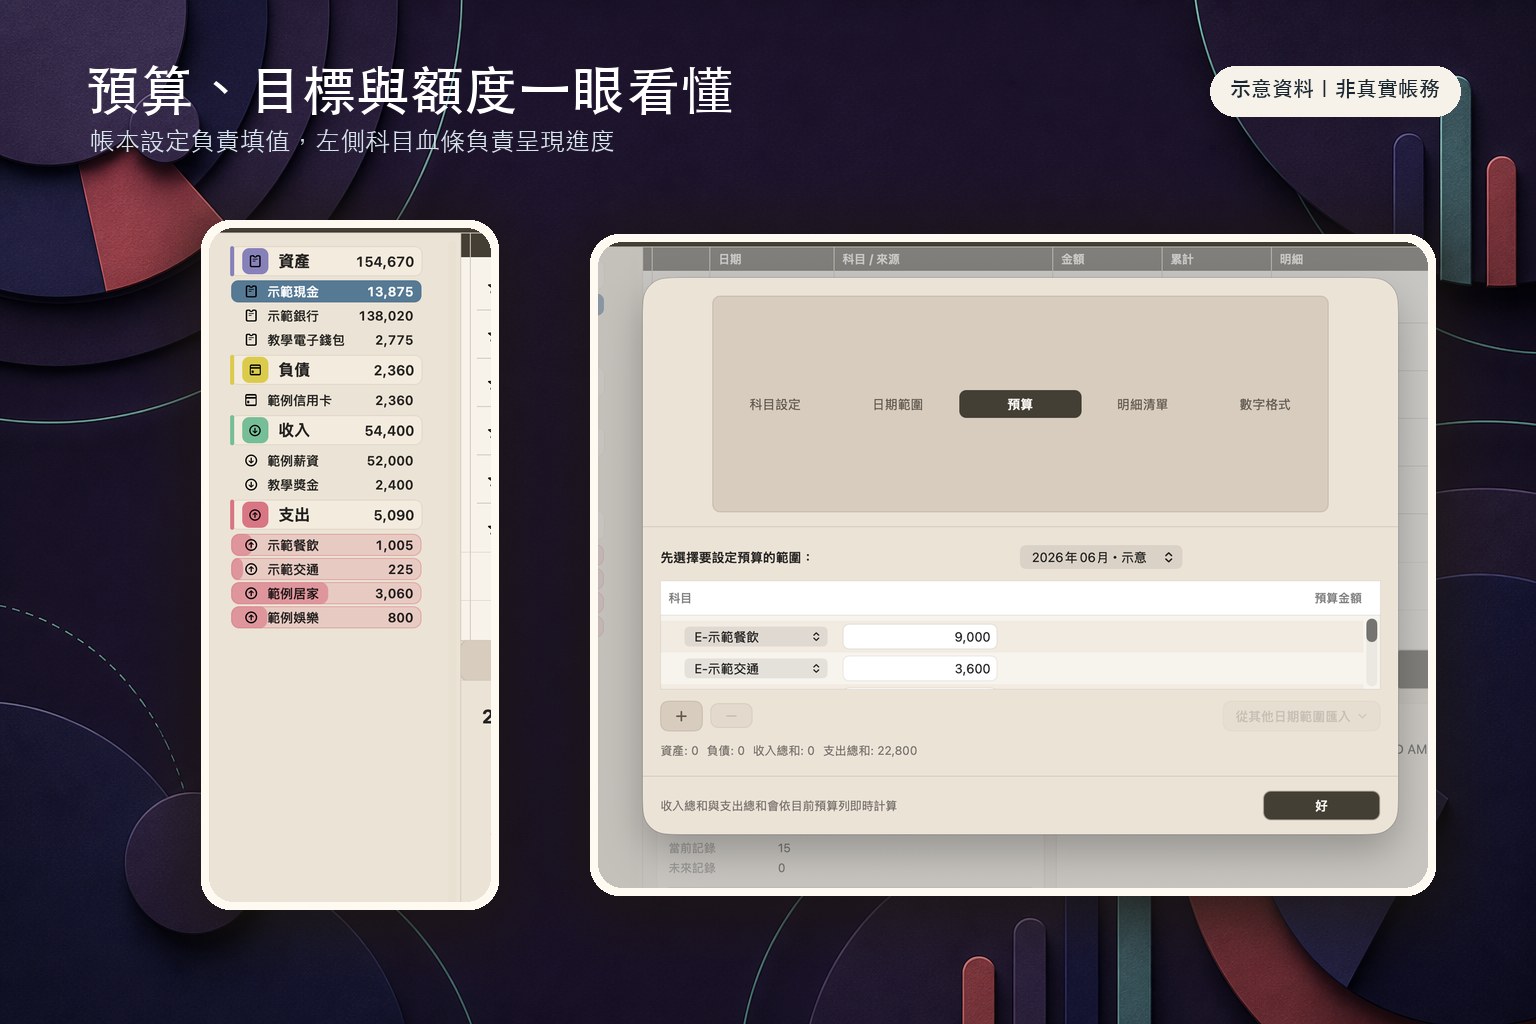This screenshot has width=1536, height=1024.
Task: Select the 範例信用卡 account row
Action: (326, 400)
